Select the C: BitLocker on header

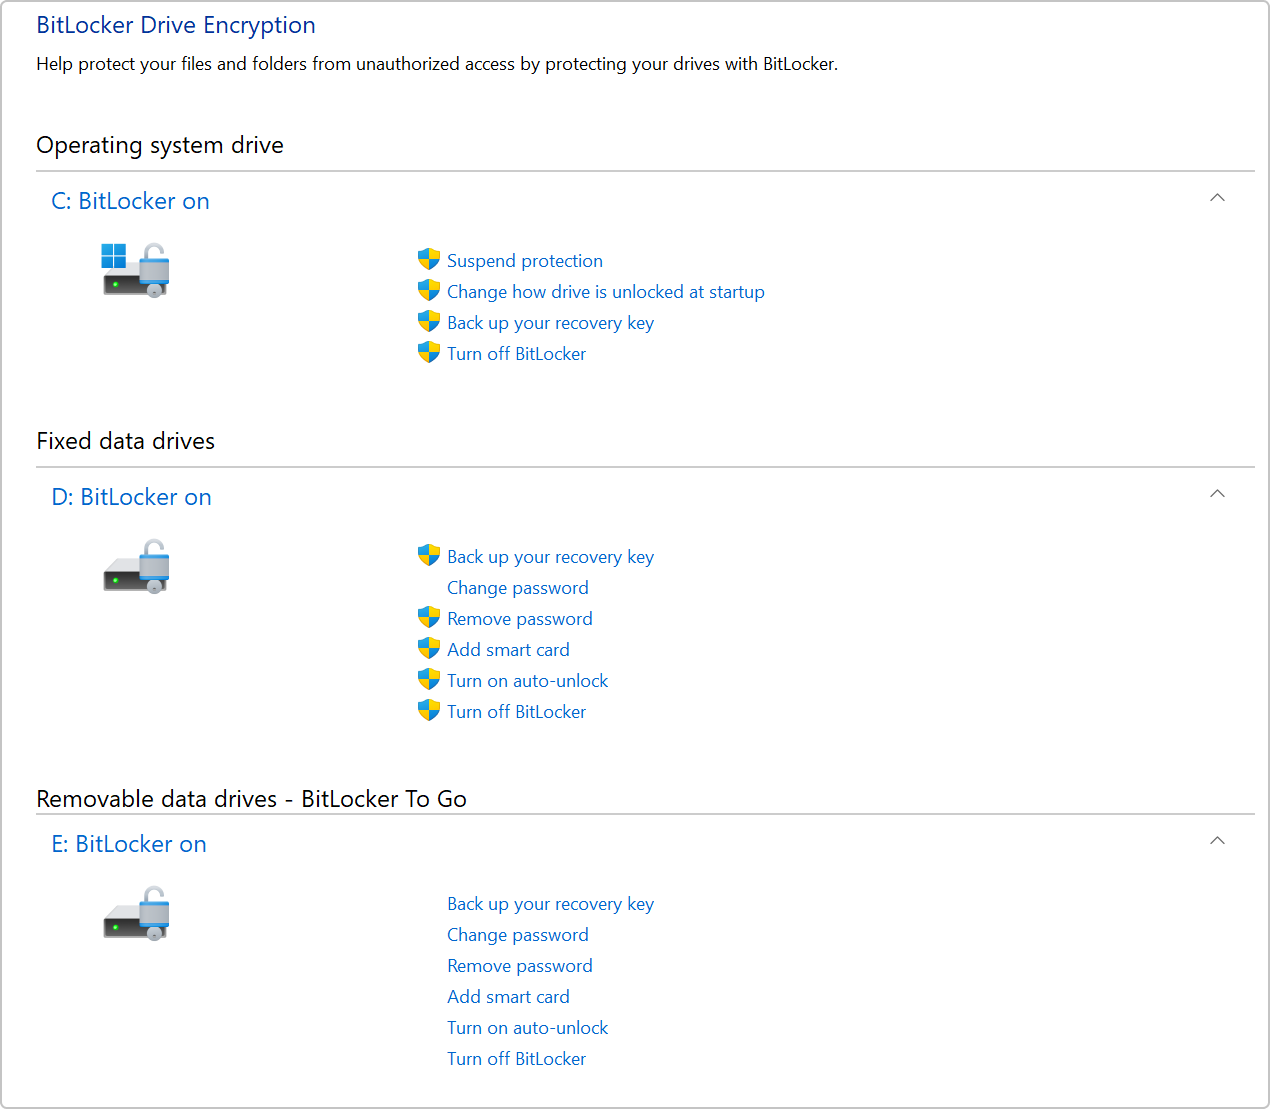coord(130,201)
